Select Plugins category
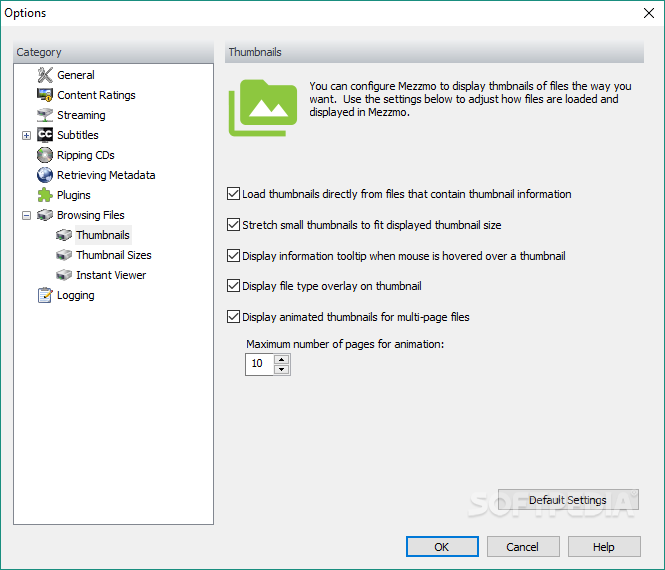 tap(74, 195)
